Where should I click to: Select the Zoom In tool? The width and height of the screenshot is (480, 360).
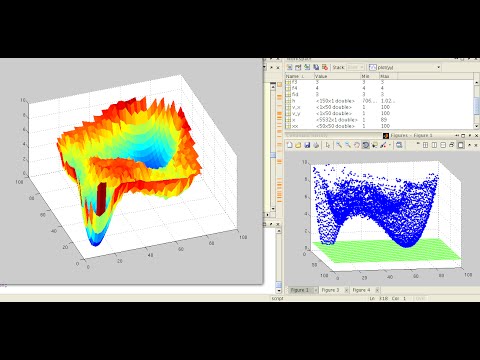339,145
